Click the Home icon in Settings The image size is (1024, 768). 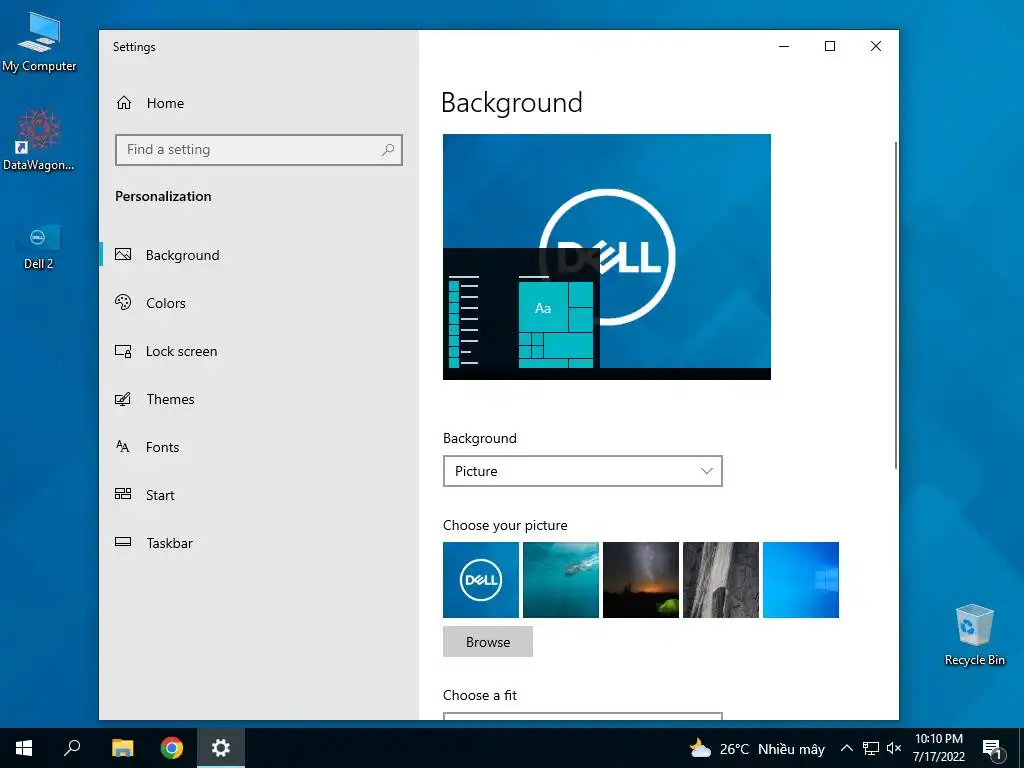click(x=124, y=103)
